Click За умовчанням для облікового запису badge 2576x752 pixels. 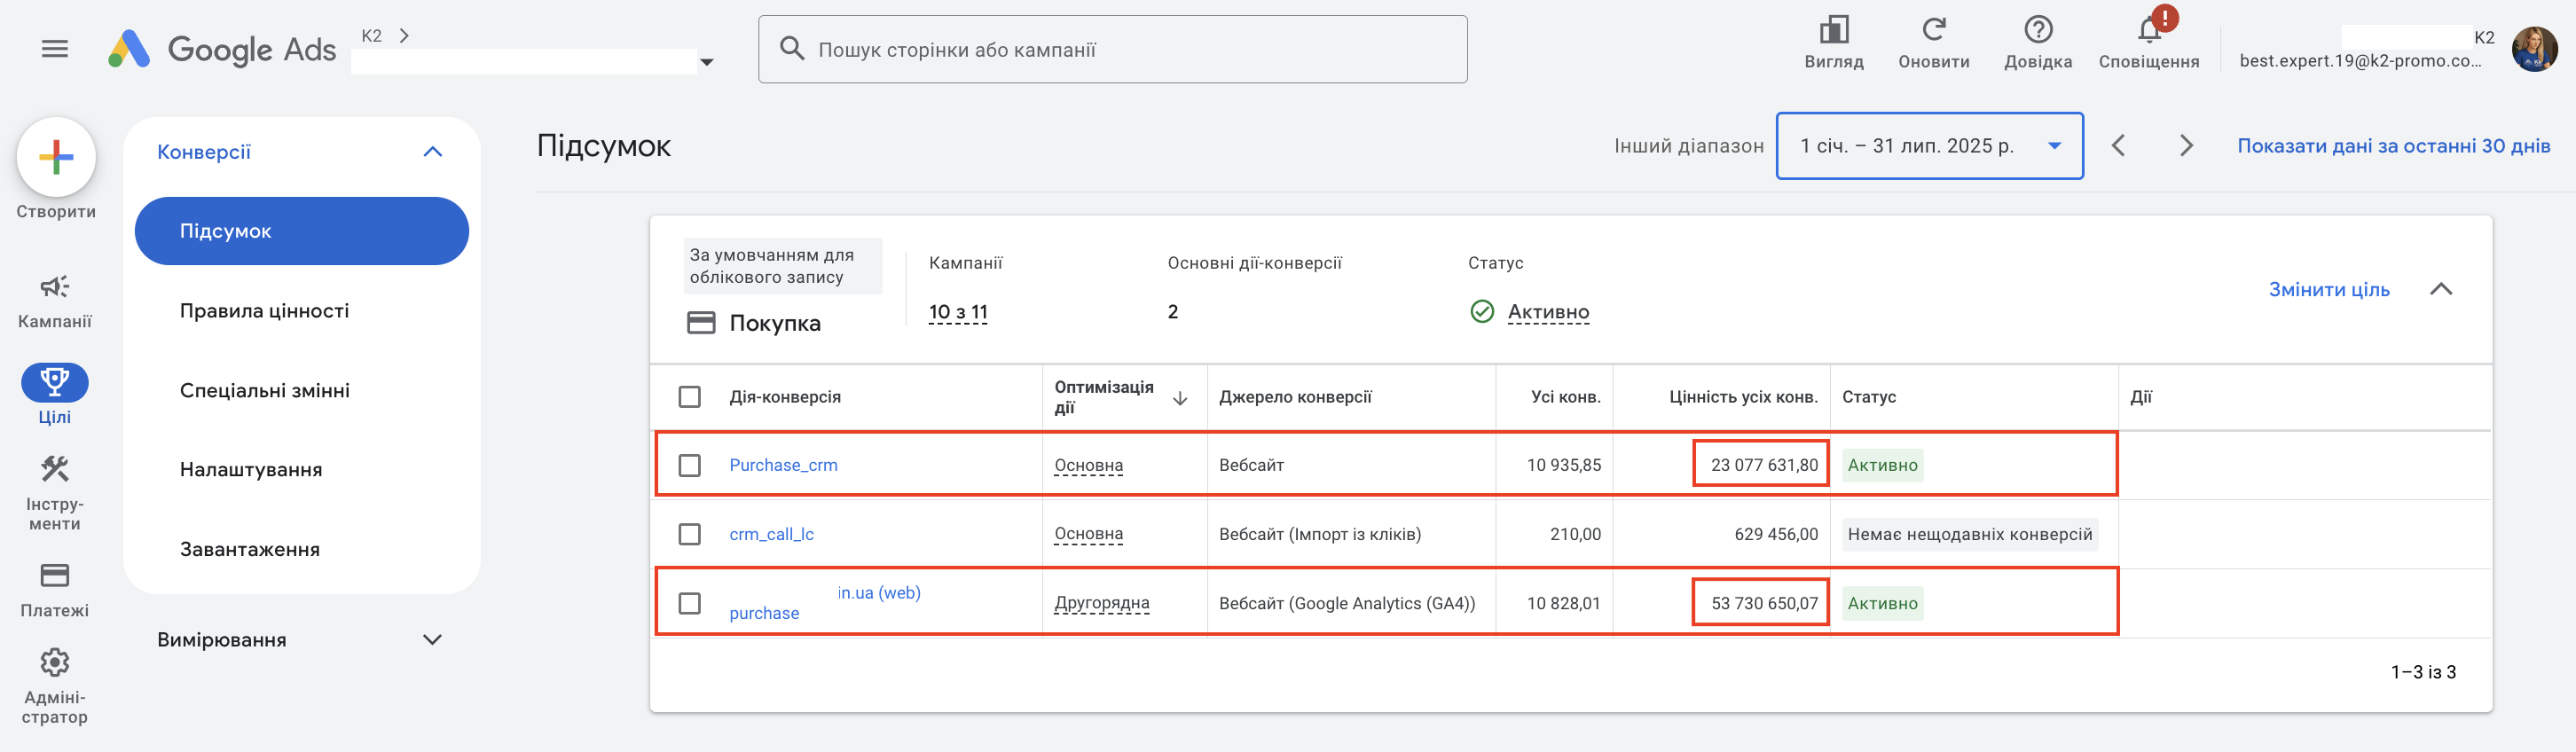click(x=783, y=266)
